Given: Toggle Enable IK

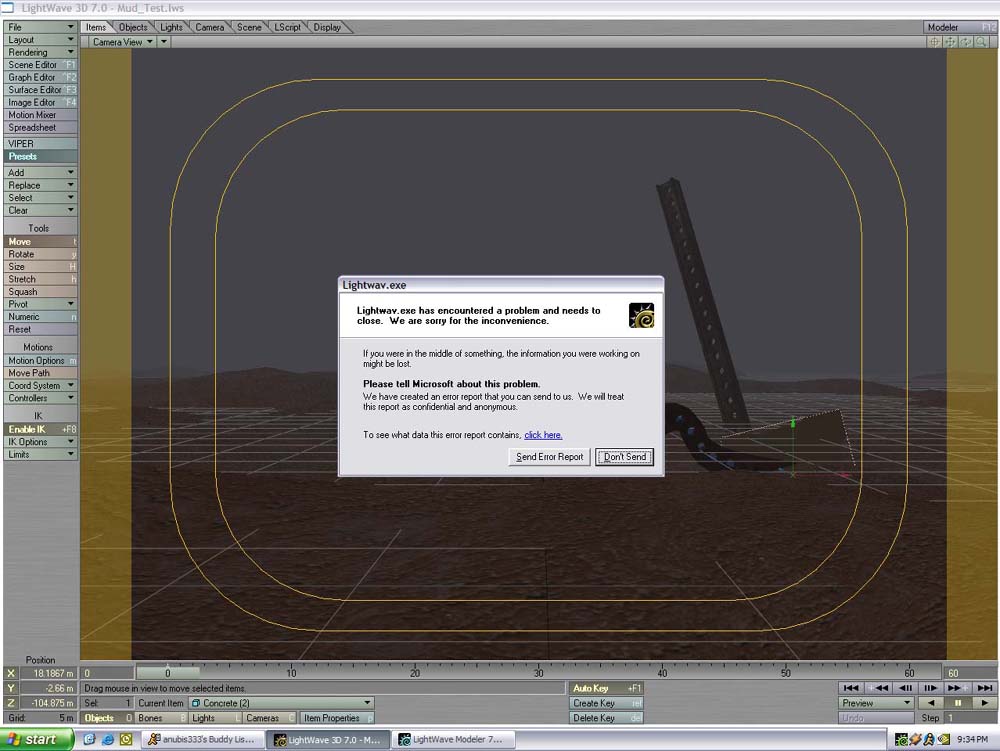Looking at the screenshot, I should point(40,429).
